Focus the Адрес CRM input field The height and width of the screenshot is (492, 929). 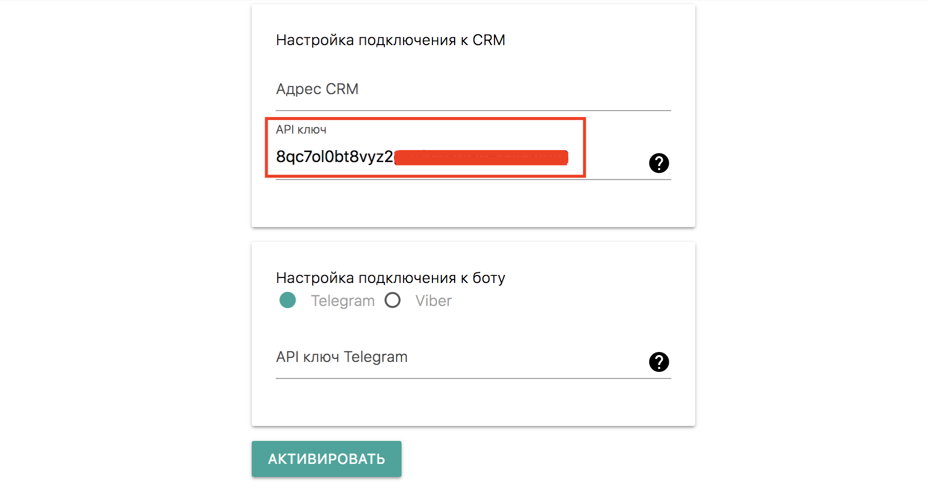(x=473, y=90)
